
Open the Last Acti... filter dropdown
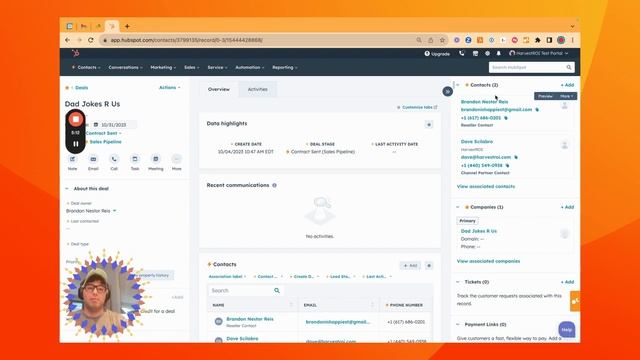(377, 277)
